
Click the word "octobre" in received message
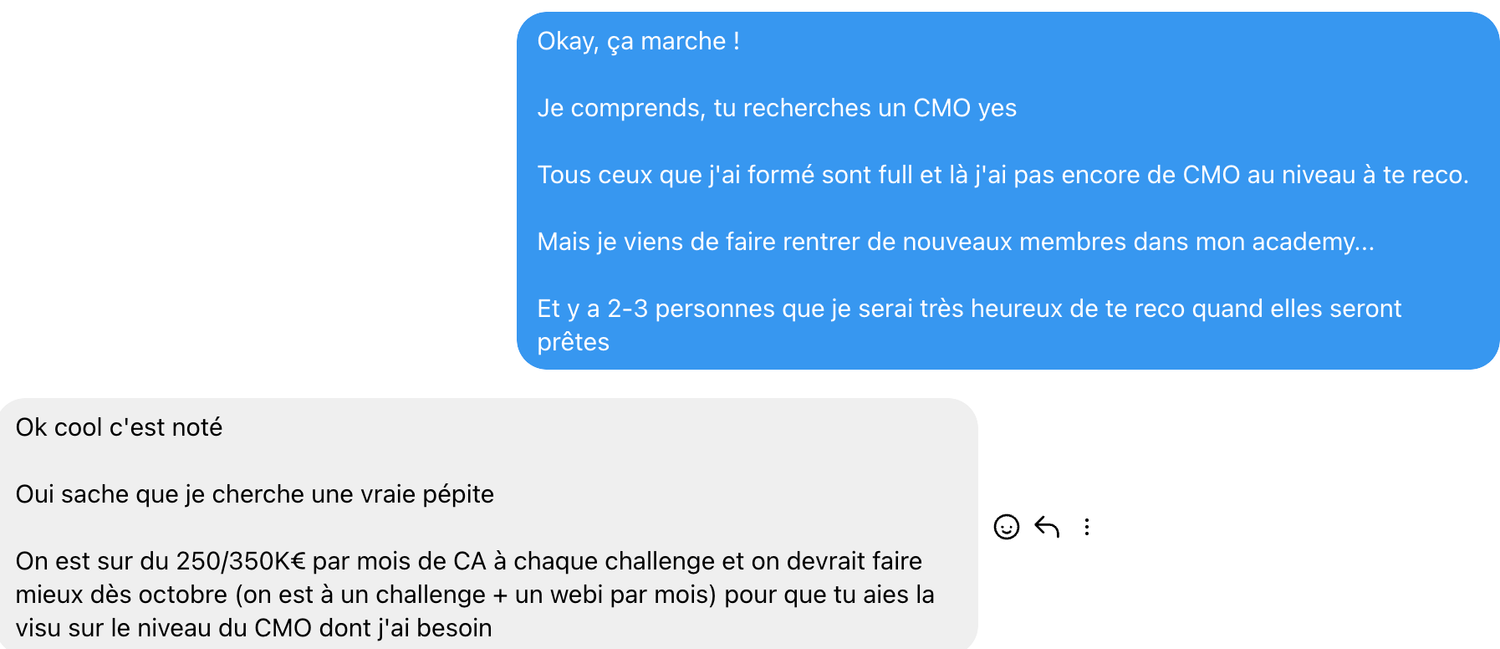(x=179, y=594)
